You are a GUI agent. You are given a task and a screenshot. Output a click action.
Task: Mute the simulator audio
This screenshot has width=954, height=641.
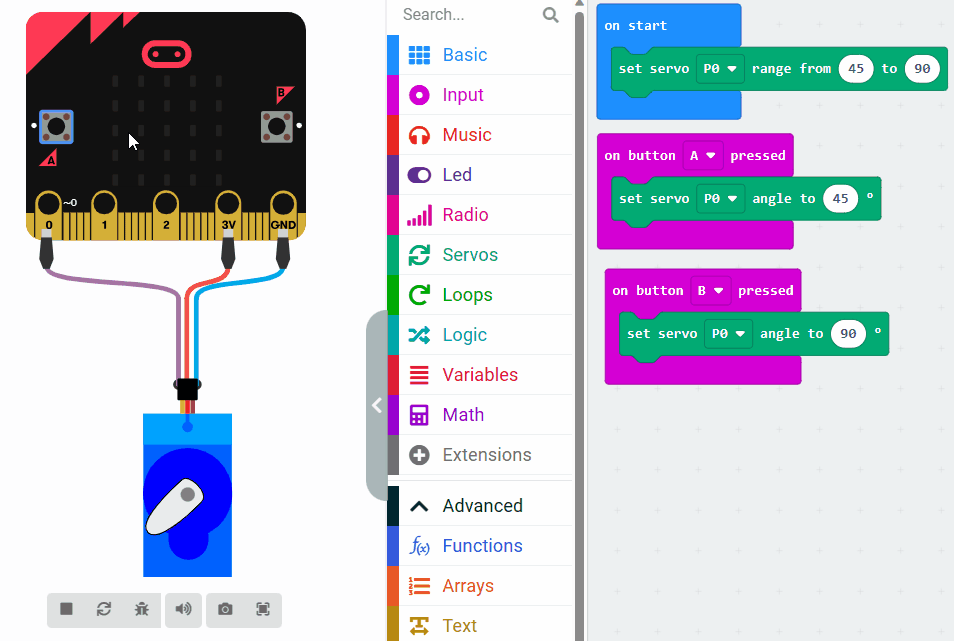pyautogui.click(x=184, y=609)
